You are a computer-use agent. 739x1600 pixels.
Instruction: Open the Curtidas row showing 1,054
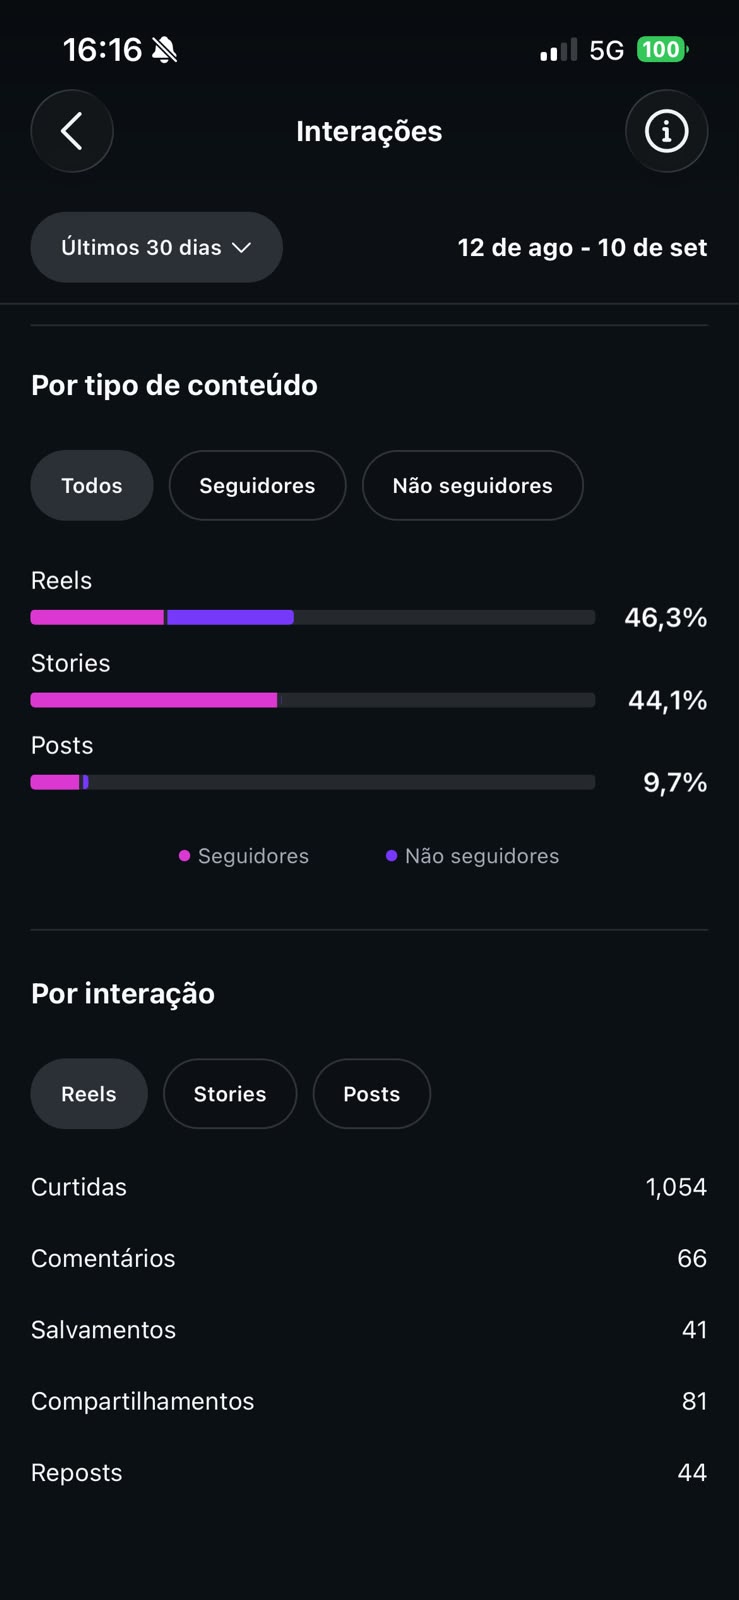tap(369, 1187)
